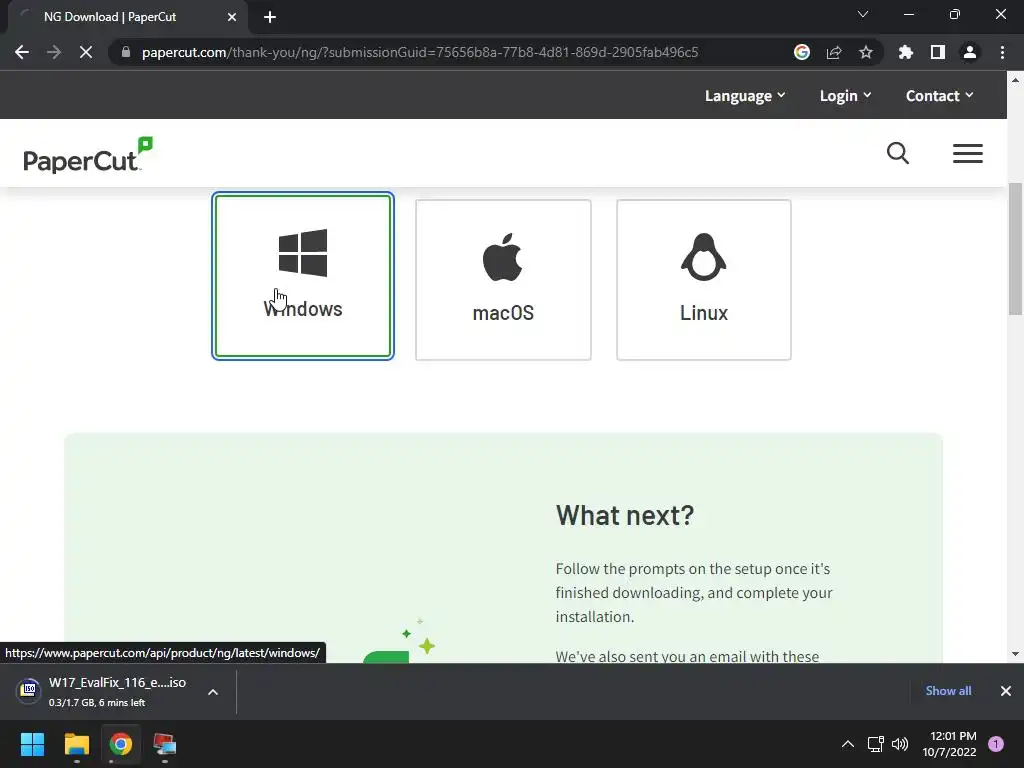
Task: Click the address bar URL
Action: (419, 52)
